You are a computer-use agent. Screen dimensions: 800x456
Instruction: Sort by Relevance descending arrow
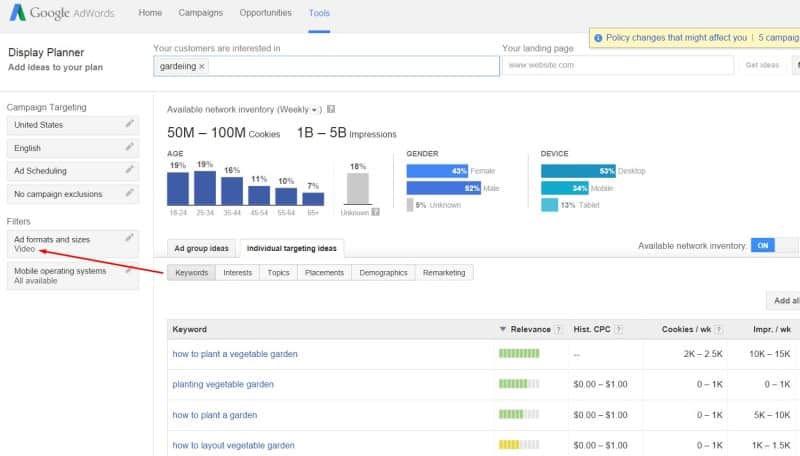pos(503,330)
